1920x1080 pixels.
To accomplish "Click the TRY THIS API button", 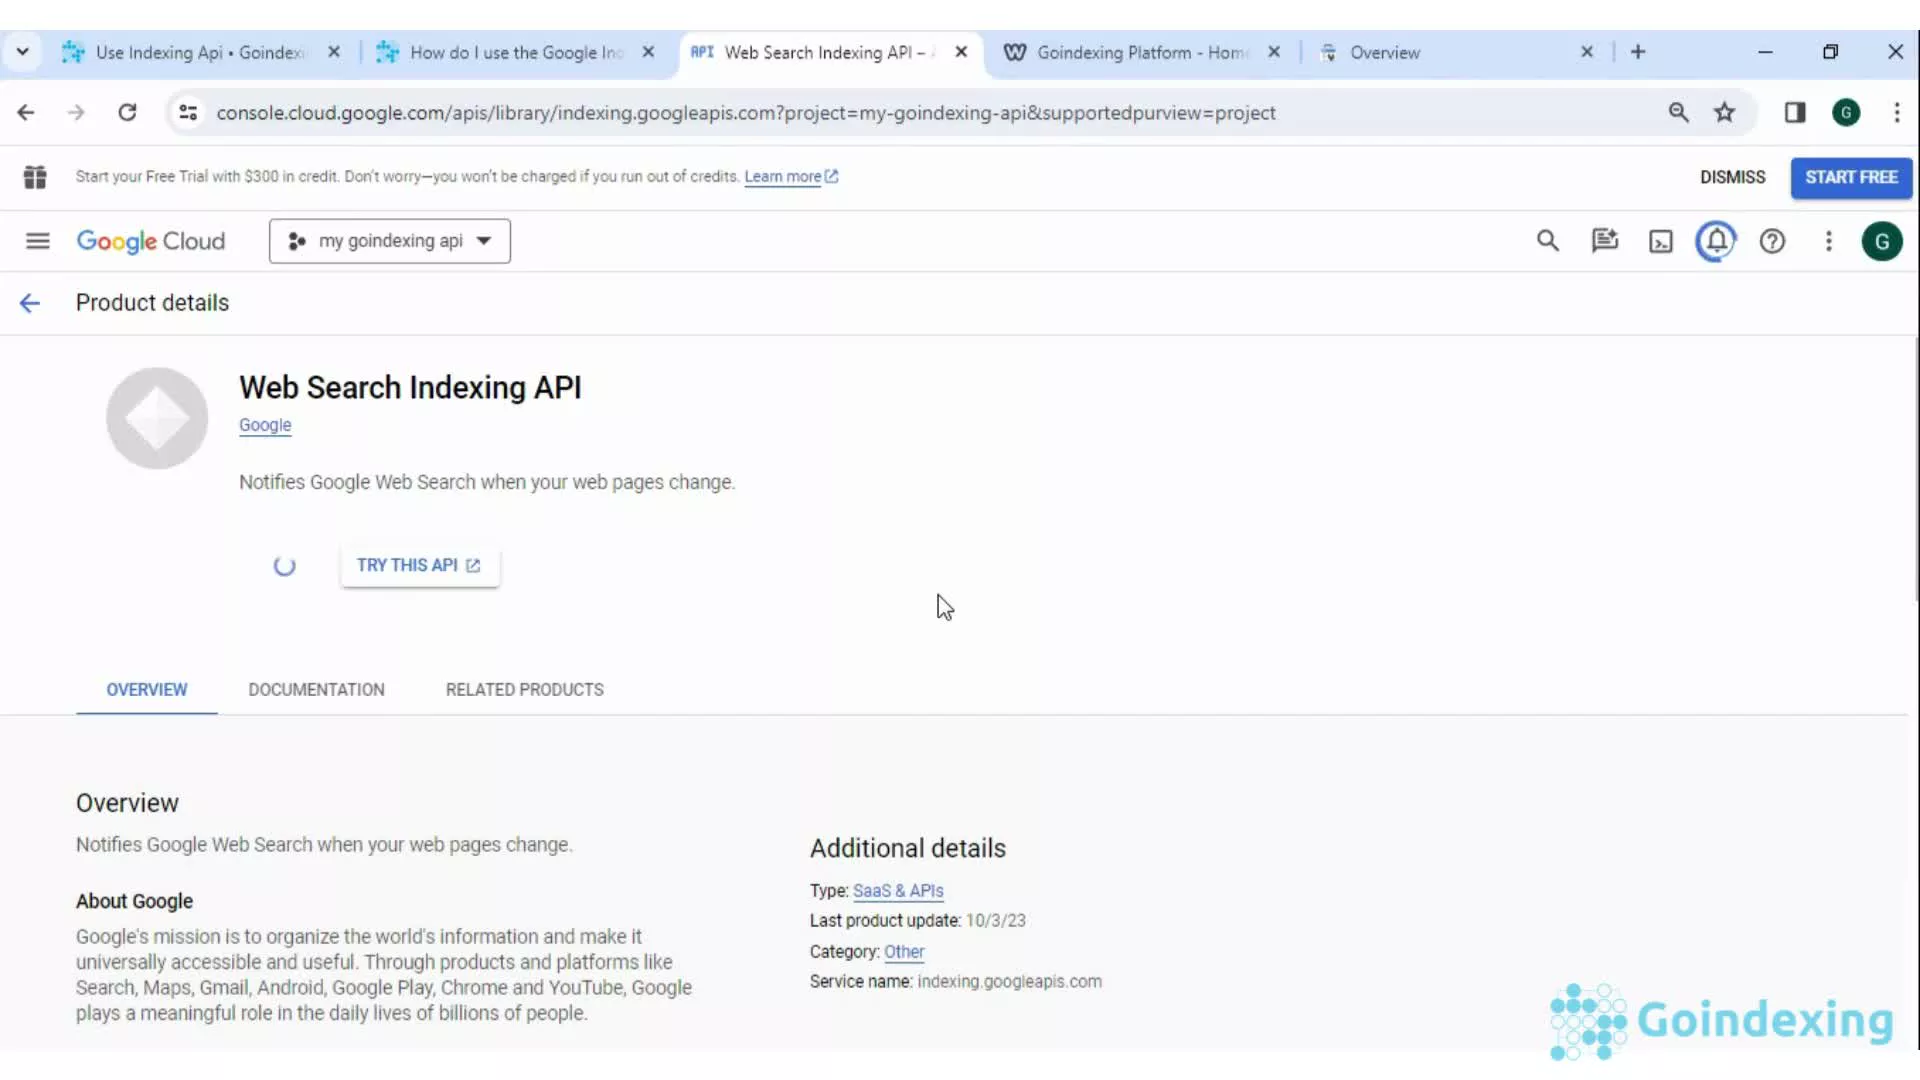I will click(419, 565).
